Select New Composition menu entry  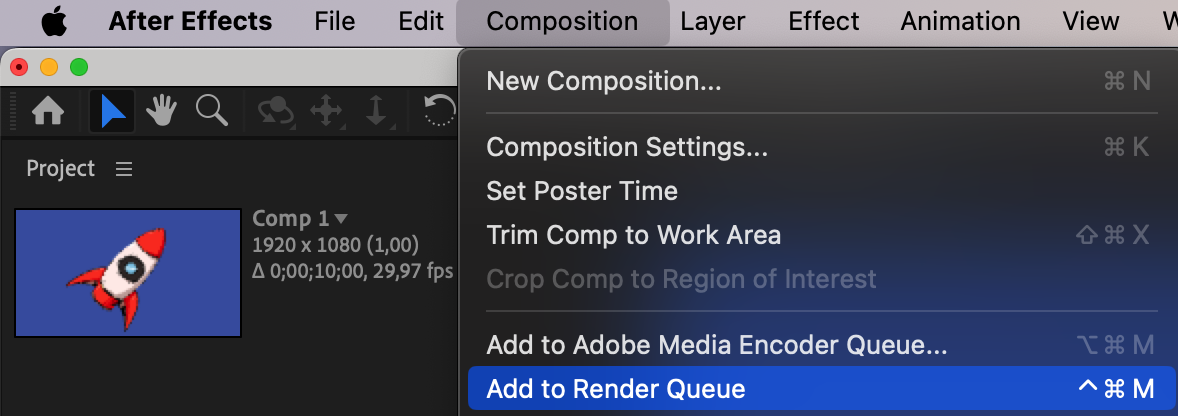pyautogui.click(x=603, y=81)
